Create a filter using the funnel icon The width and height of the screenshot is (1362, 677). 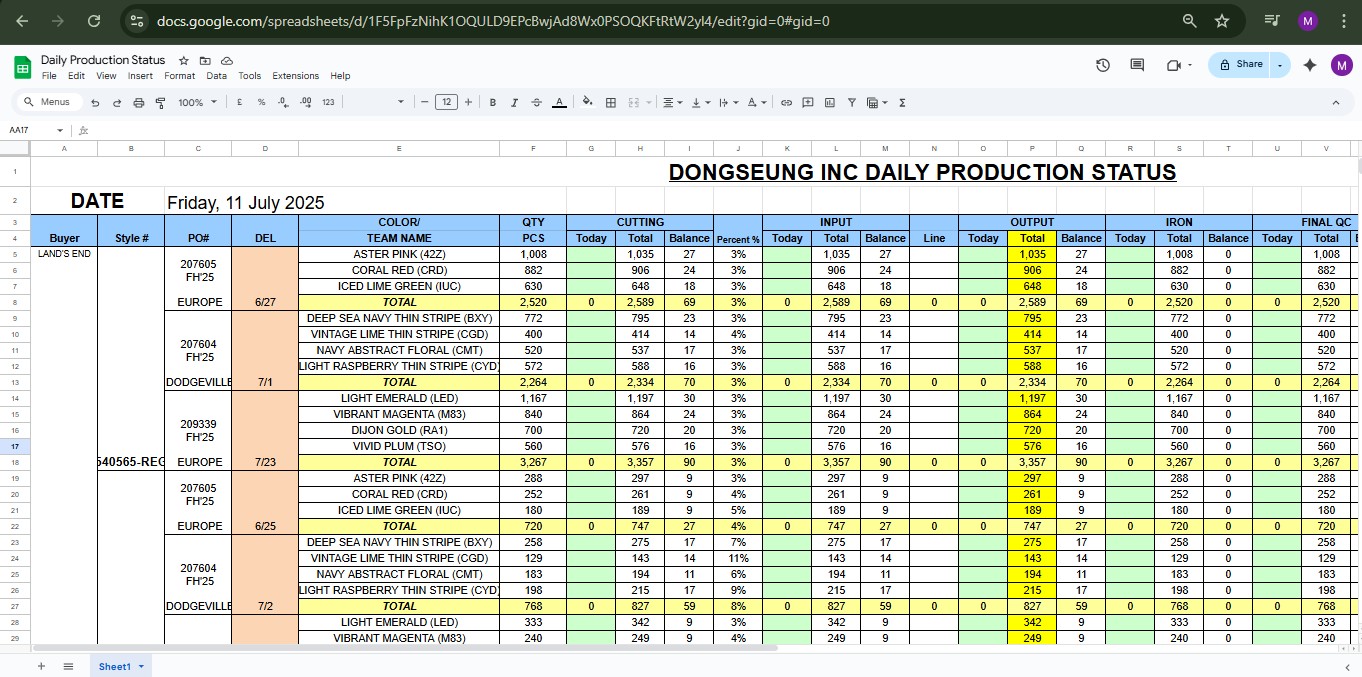point(851,102)
